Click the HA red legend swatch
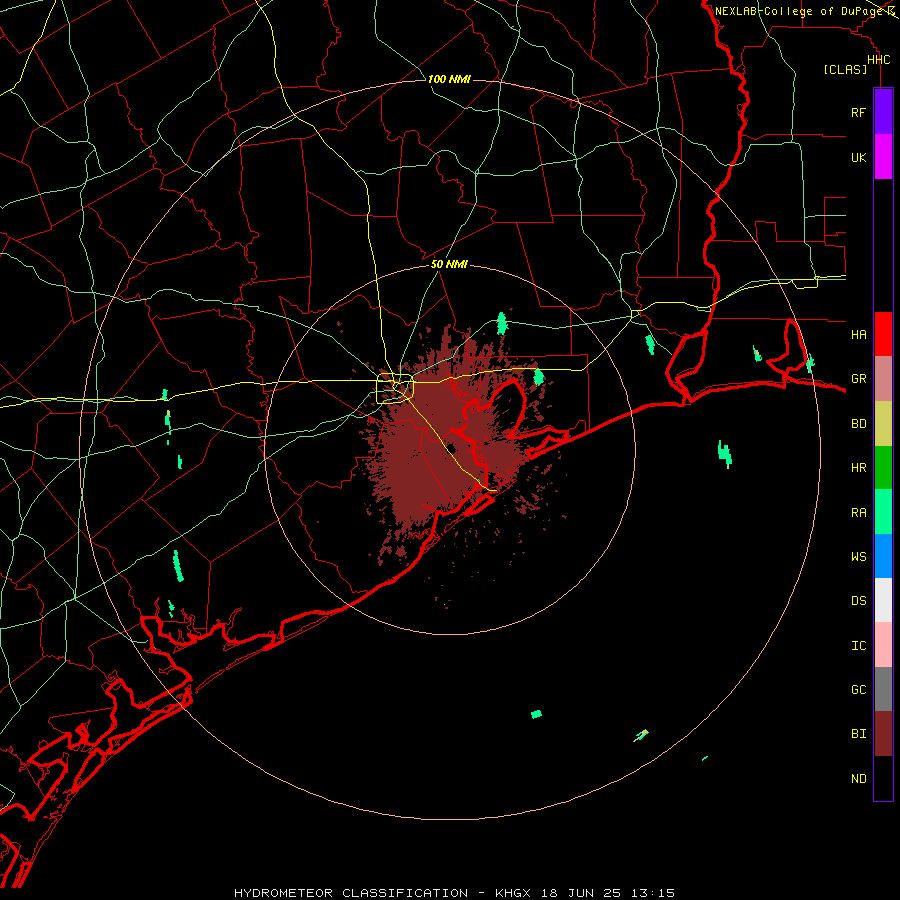The height and width of the screenshot is (900, 900). pos(883,334)
